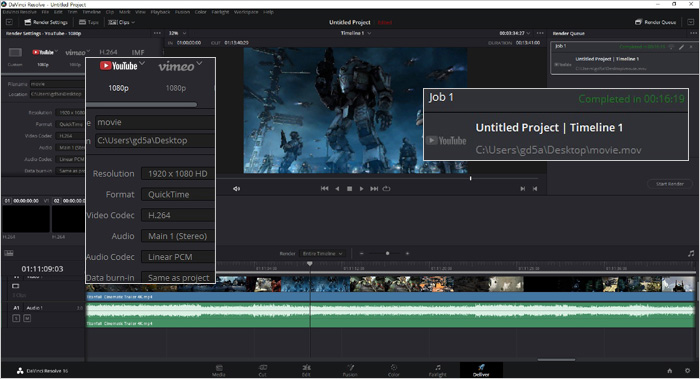Expand the right panel toggle icon beside Render Queue

click(691, 22)
